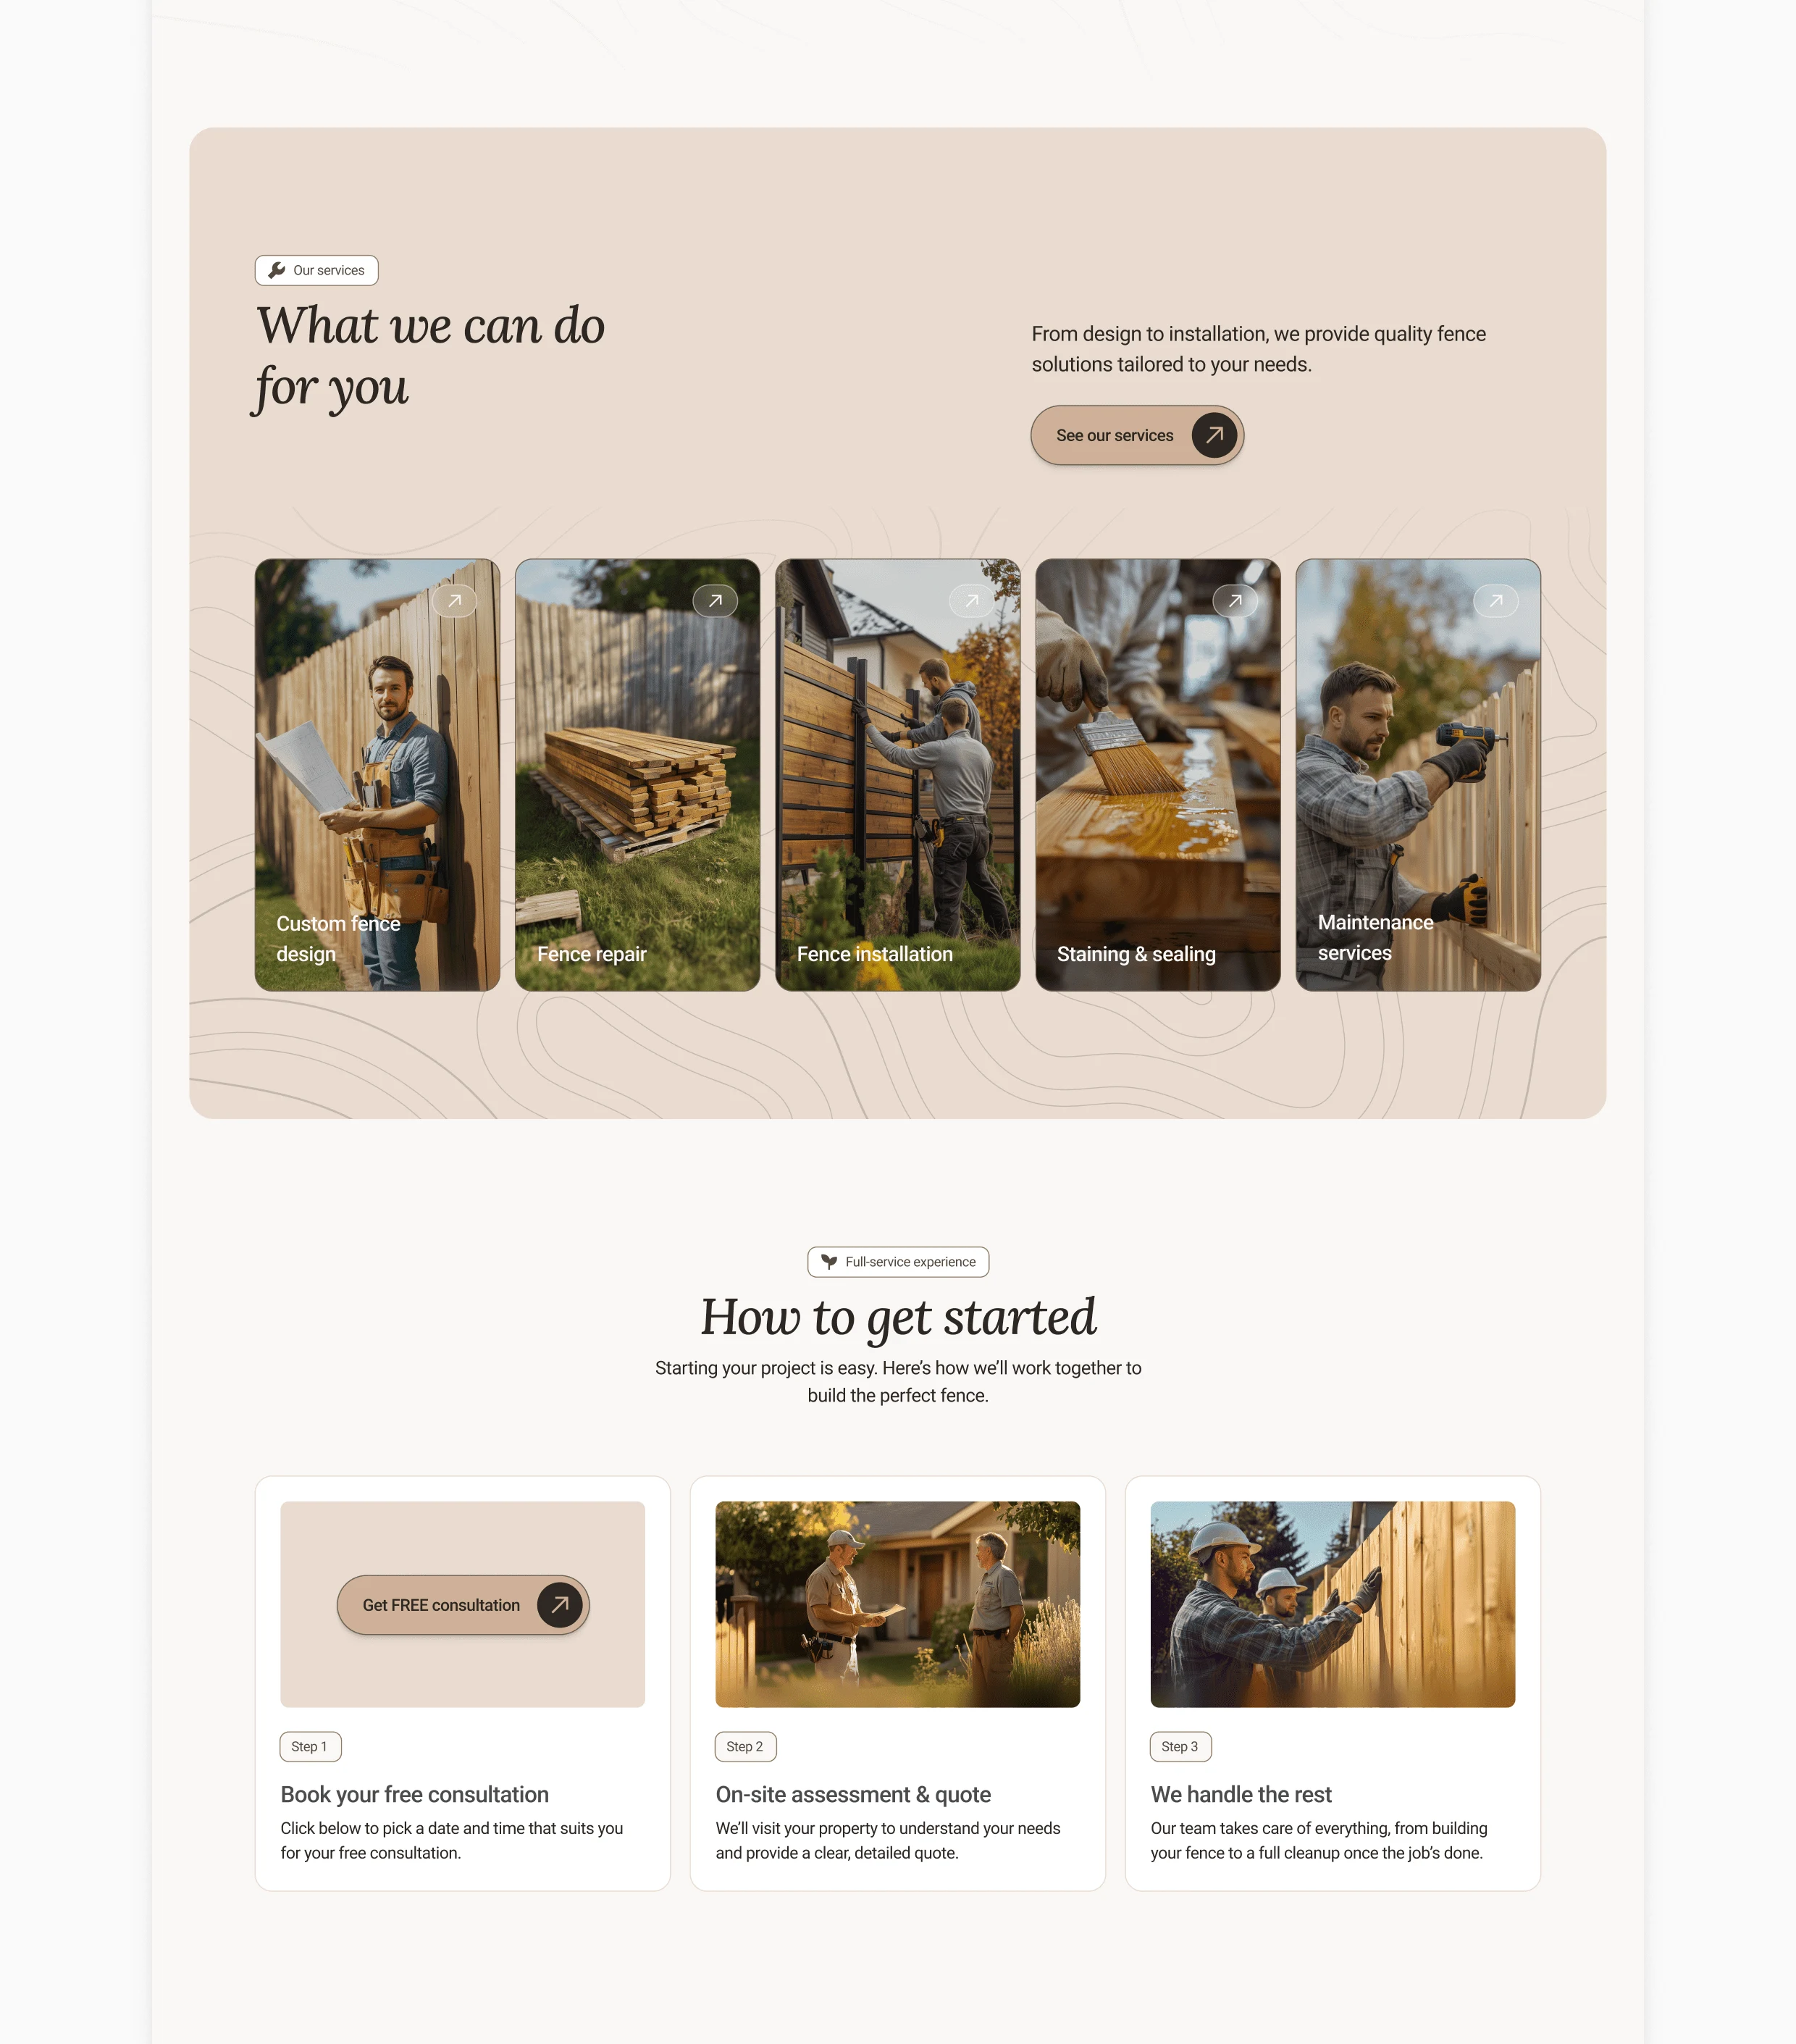Select the 'Full-service experience' label tab
1796x2044 pixels.
(x=897, y=1262)
